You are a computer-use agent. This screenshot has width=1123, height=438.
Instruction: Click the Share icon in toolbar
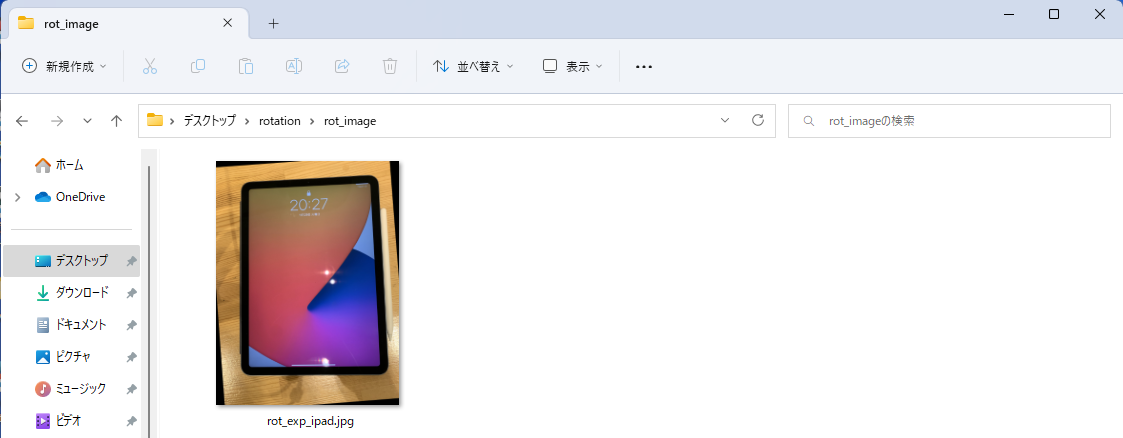tap(342, 67)
